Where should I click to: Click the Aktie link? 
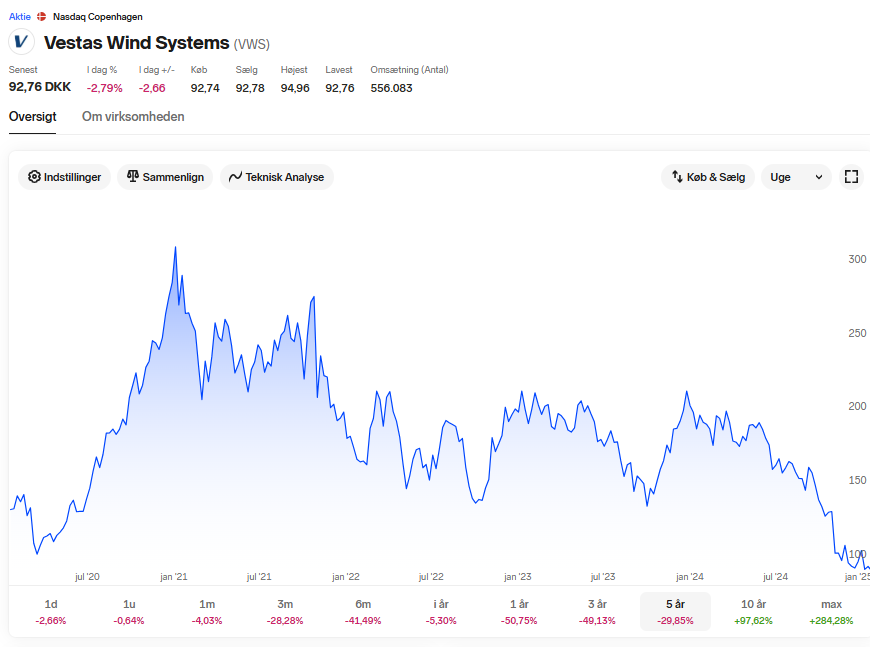tap(19, 17)
